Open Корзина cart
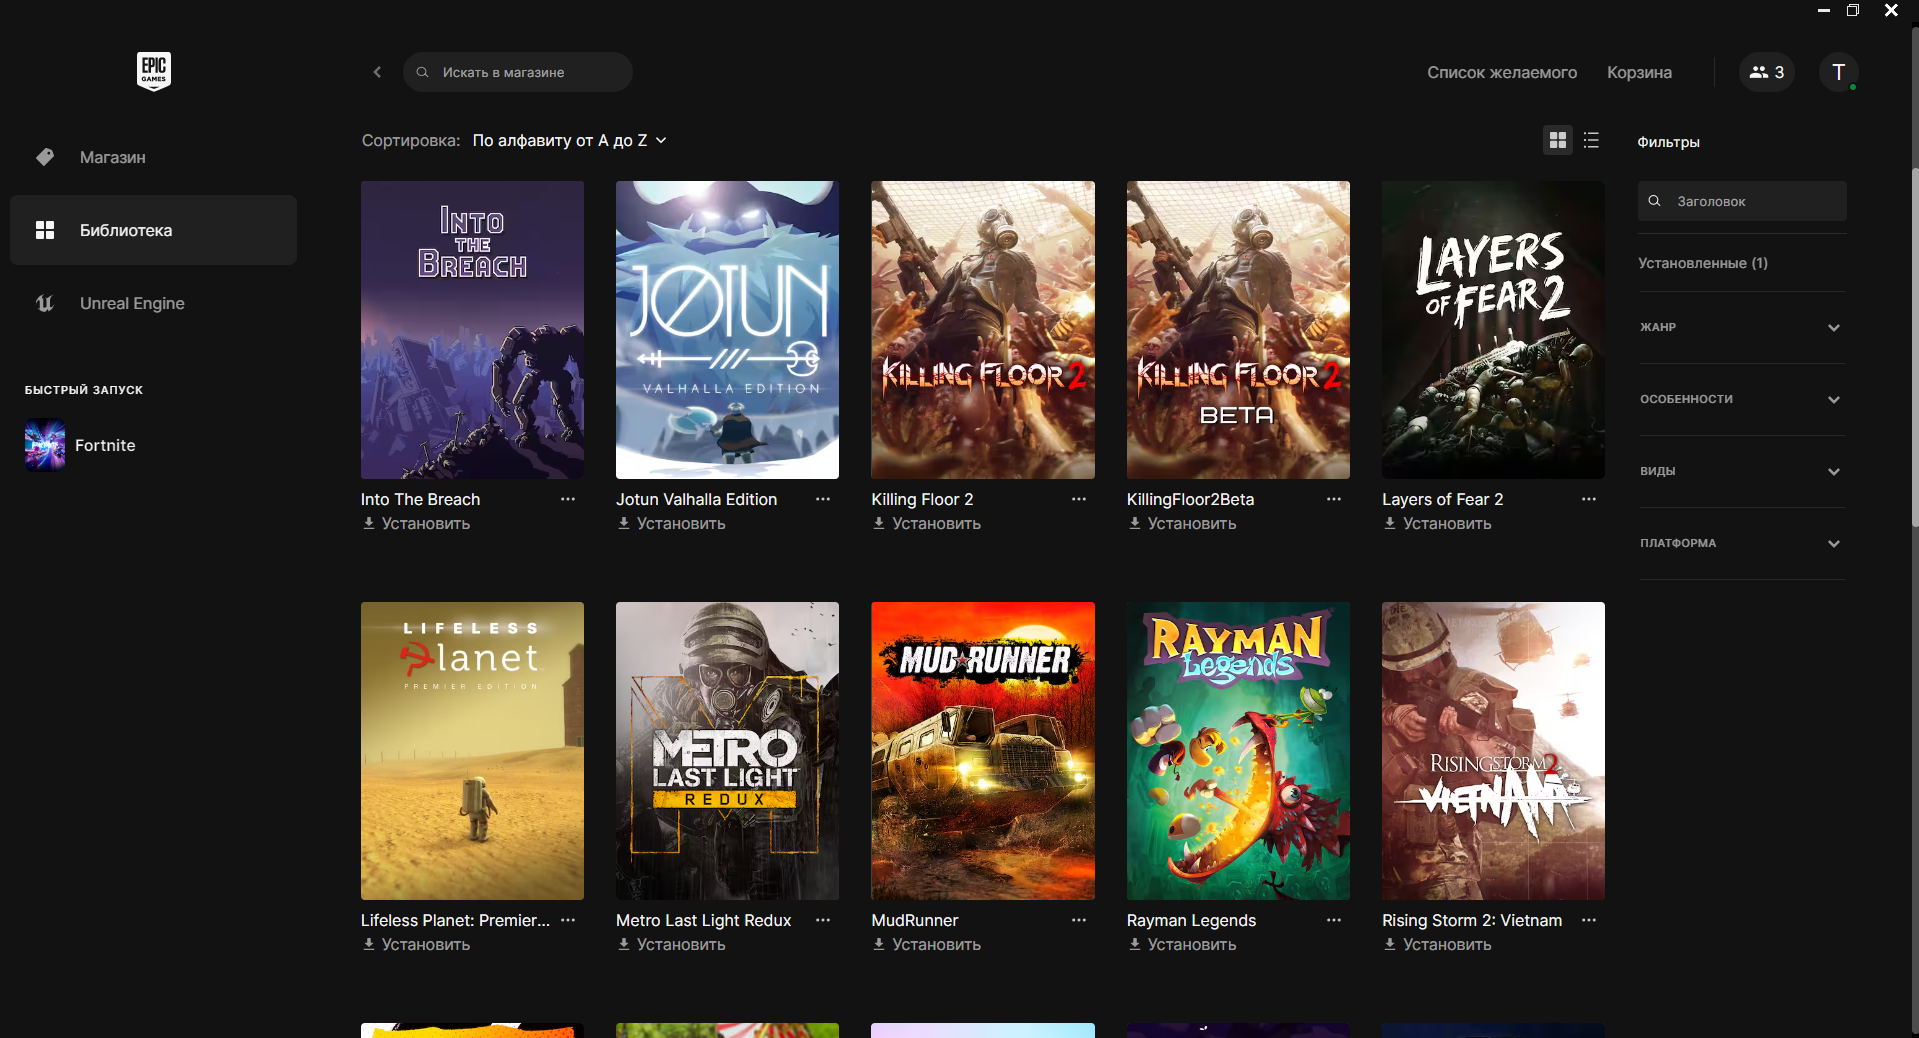The image size is (1919, 1038). point(1639,72)
